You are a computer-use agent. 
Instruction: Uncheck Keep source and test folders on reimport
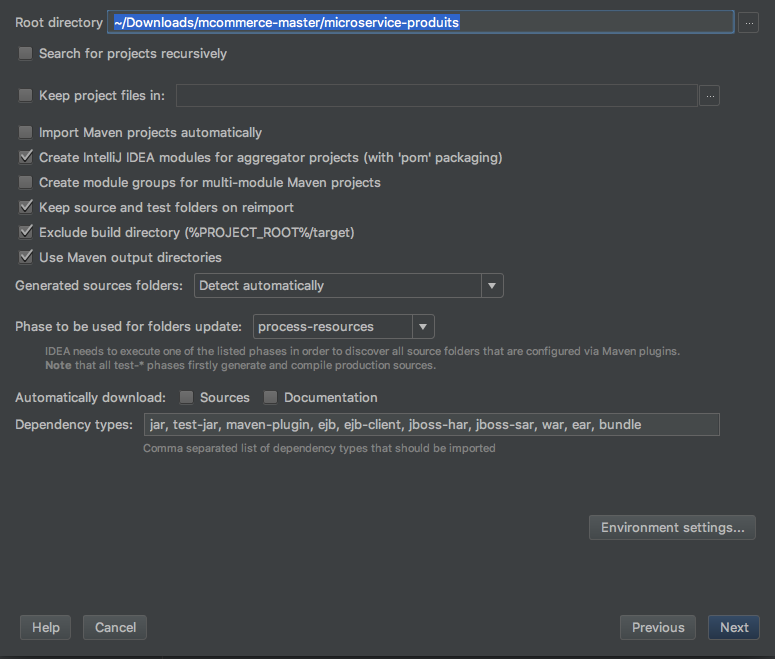click(x=26, y=208)
